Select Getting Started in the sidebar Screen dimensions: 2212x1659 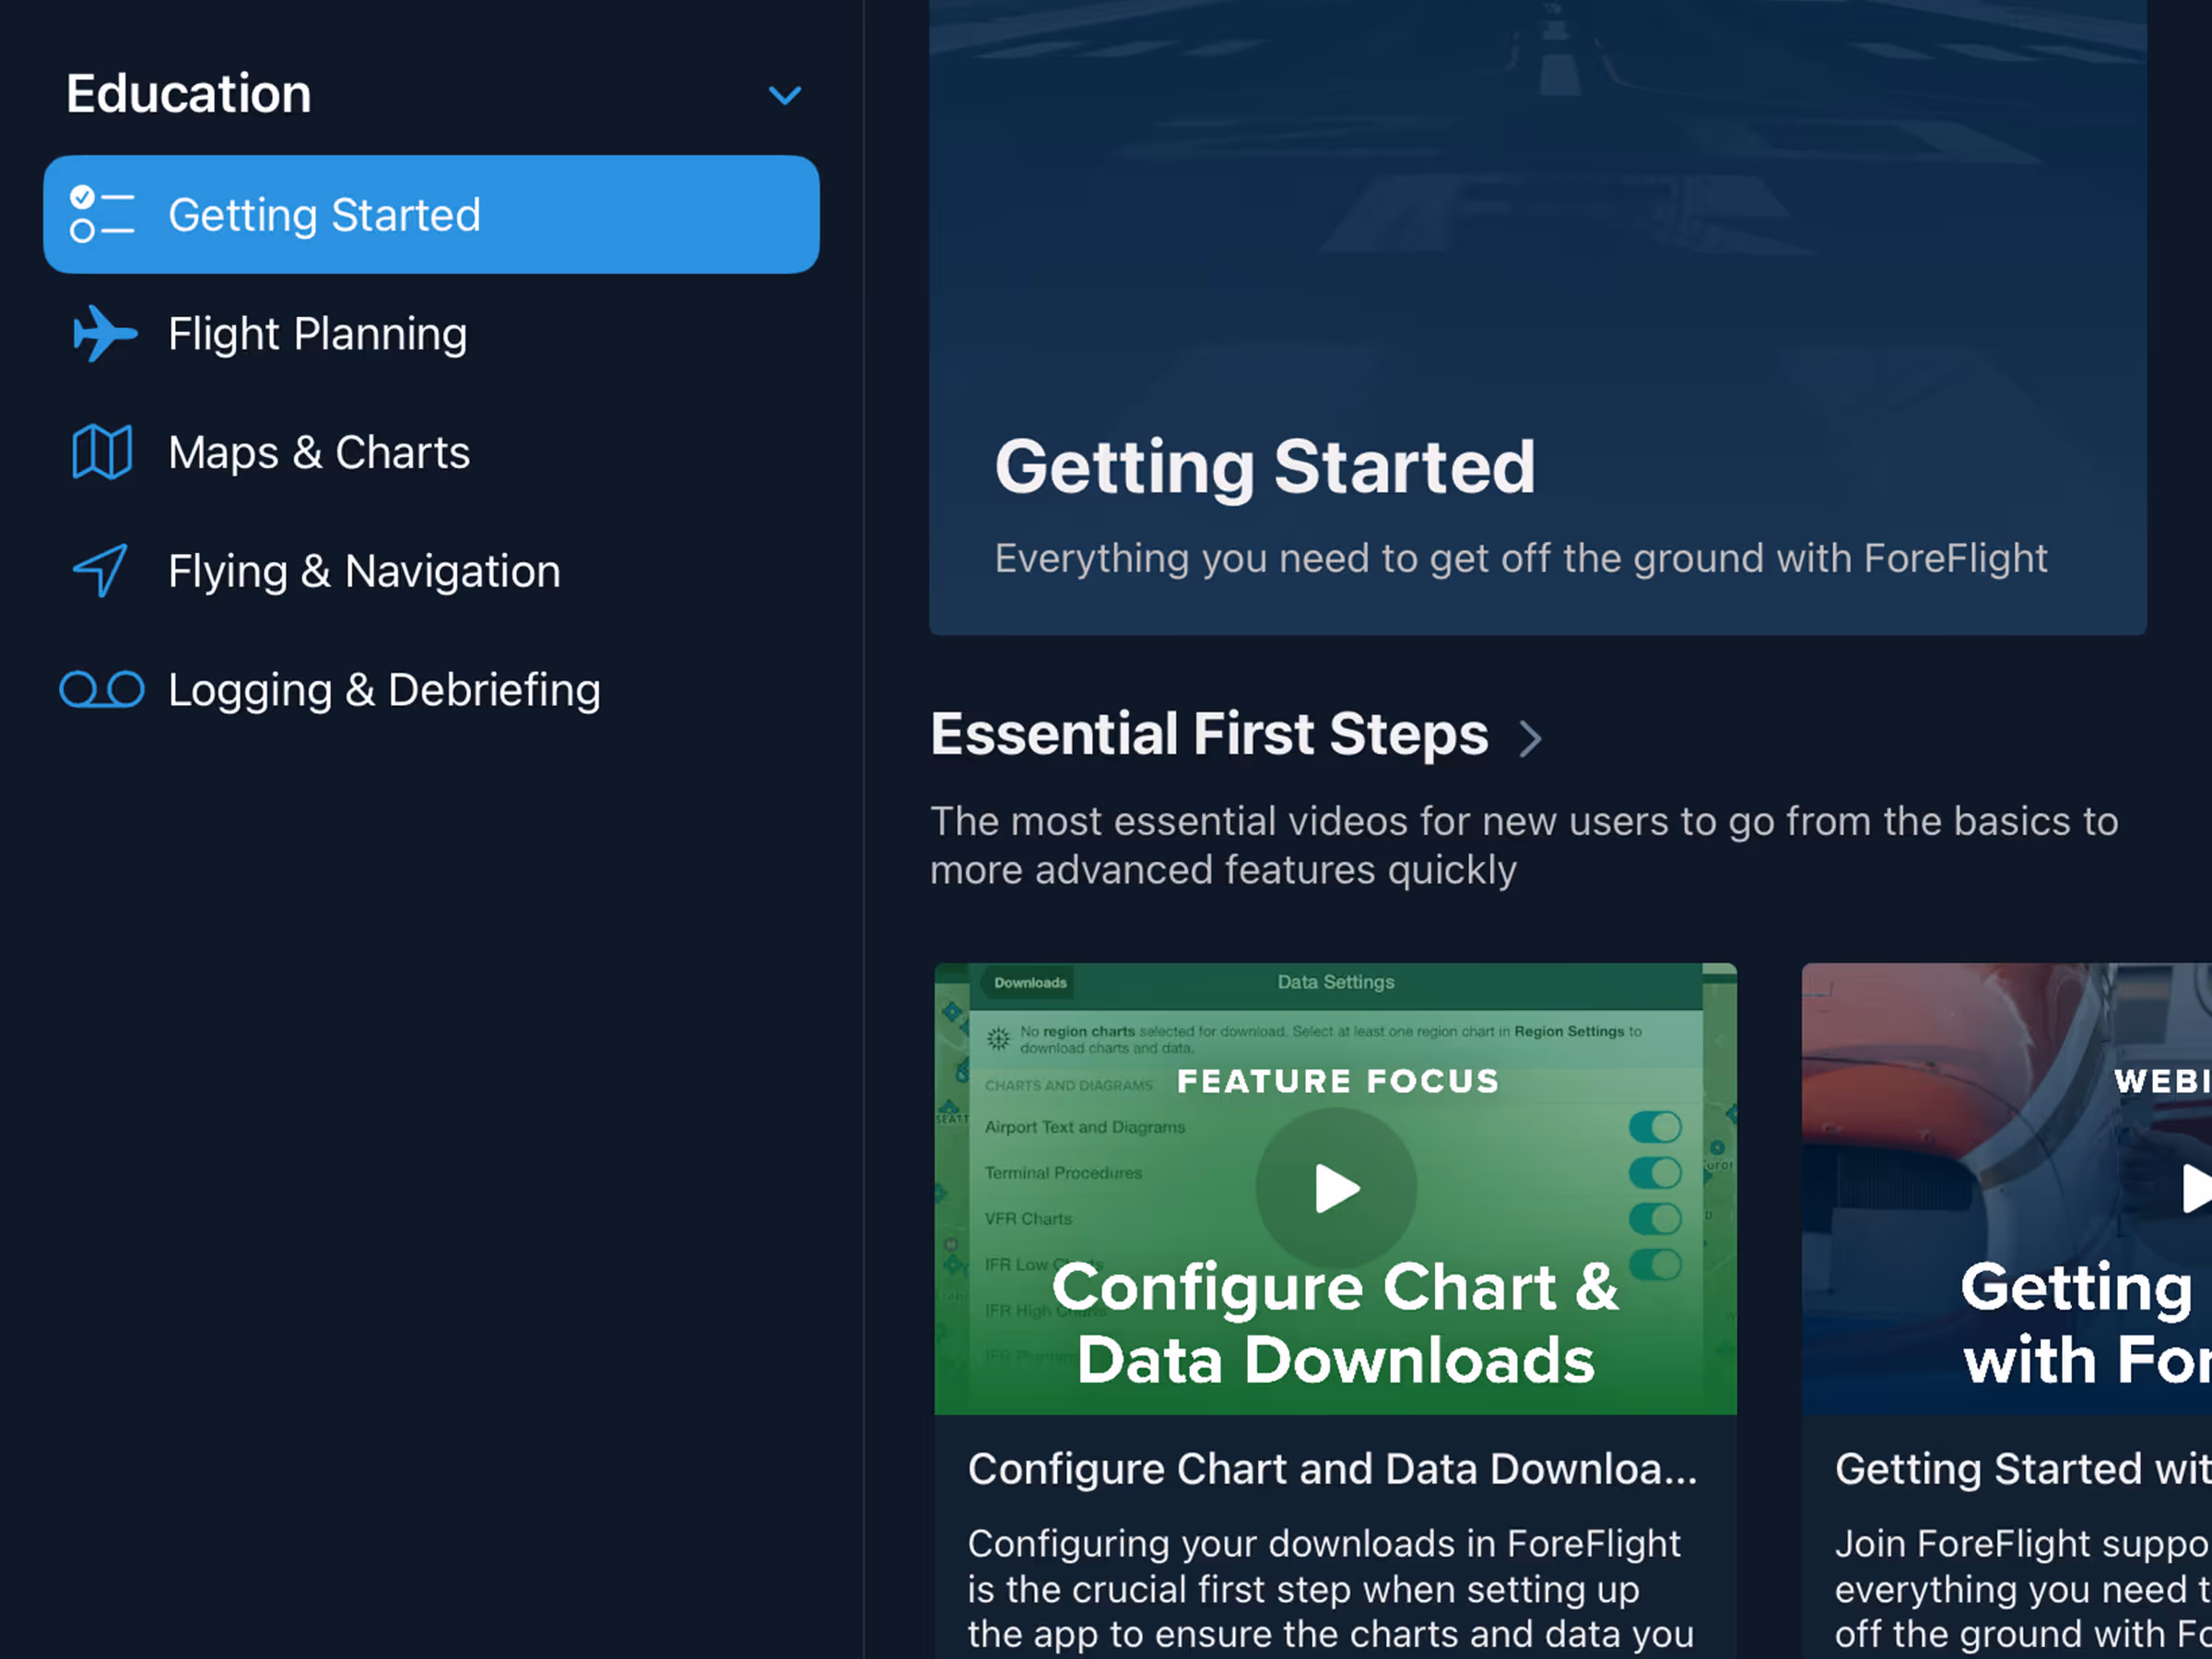click(431, 214)
